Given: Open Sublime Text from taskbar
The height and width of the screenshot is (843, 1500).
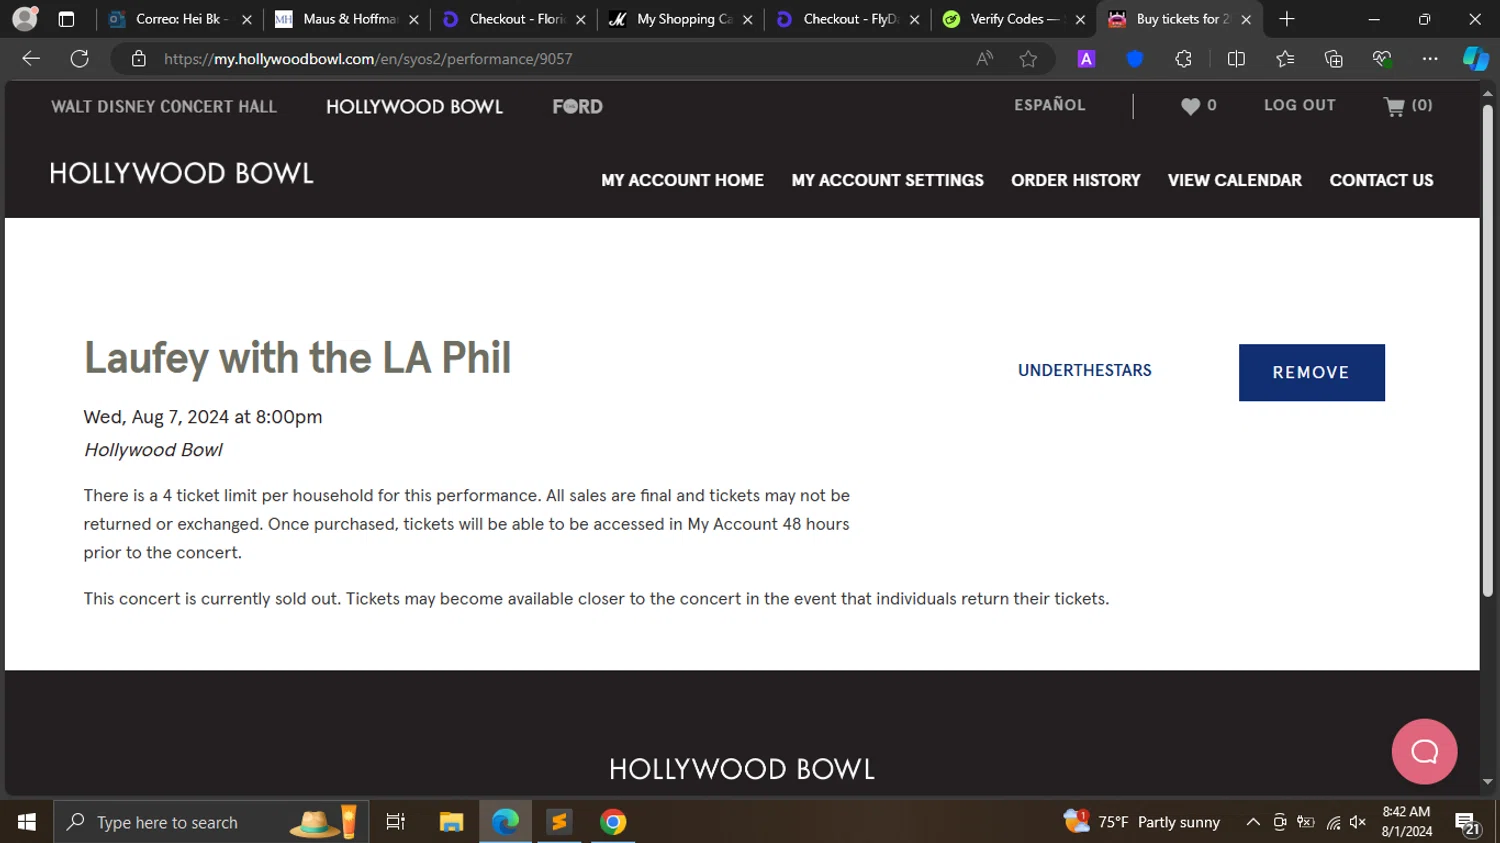Looking at the screenshot, I should click(559, 822).
